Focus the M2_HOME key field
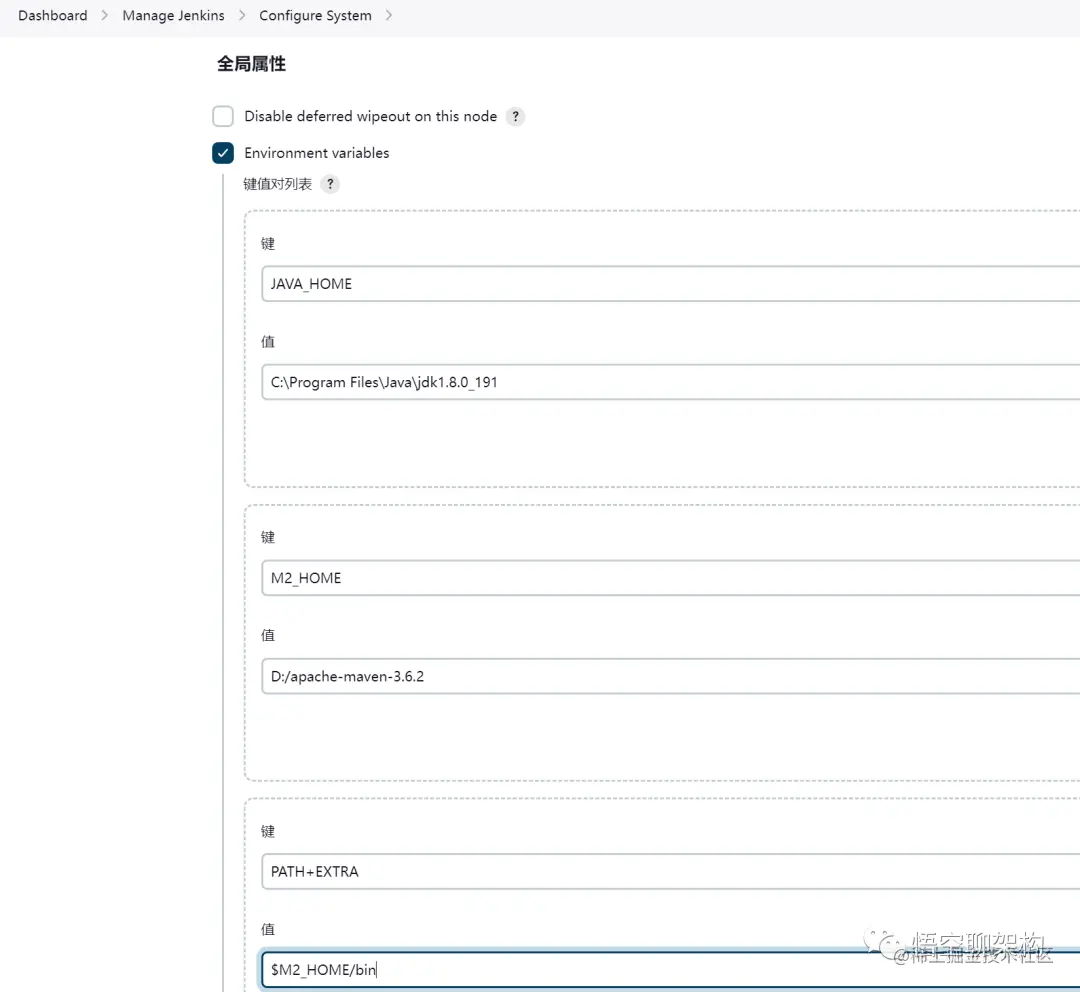This screenshot has height=992, width=1080. pos(670,578)
